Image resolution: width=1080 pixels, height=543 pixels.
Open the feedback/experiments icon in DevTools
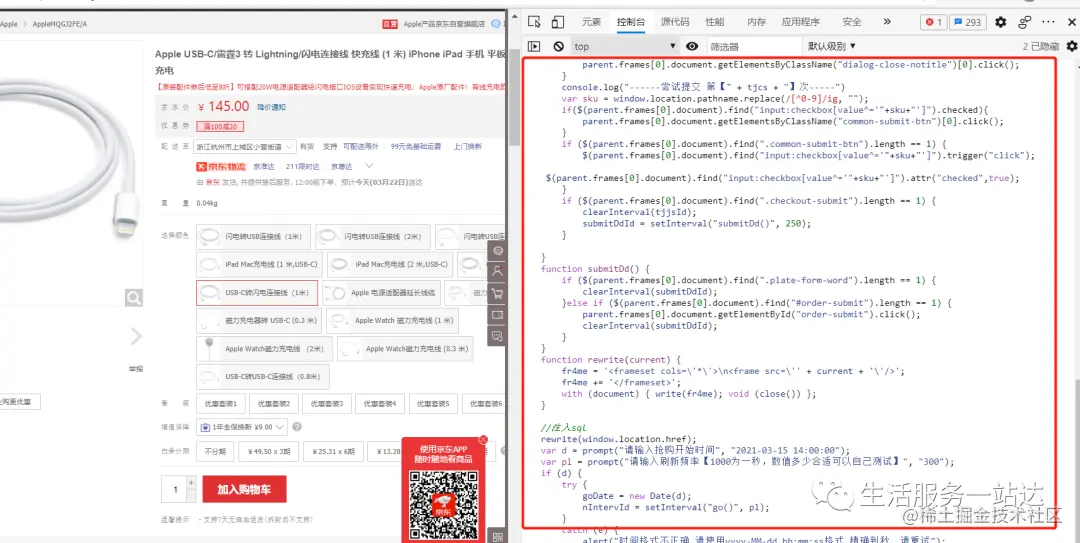coord(1025,22)
